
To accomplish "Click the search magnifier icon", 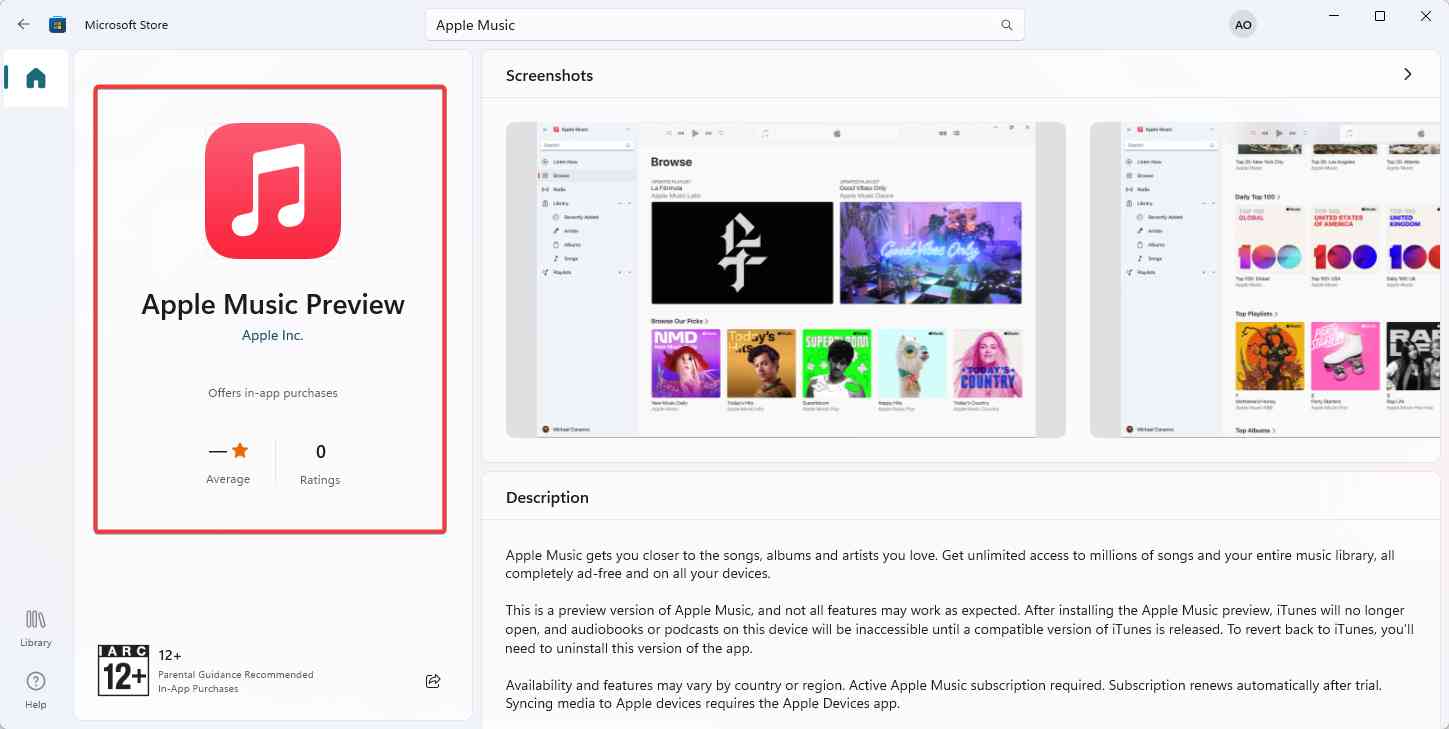I will coord(1006,25).
